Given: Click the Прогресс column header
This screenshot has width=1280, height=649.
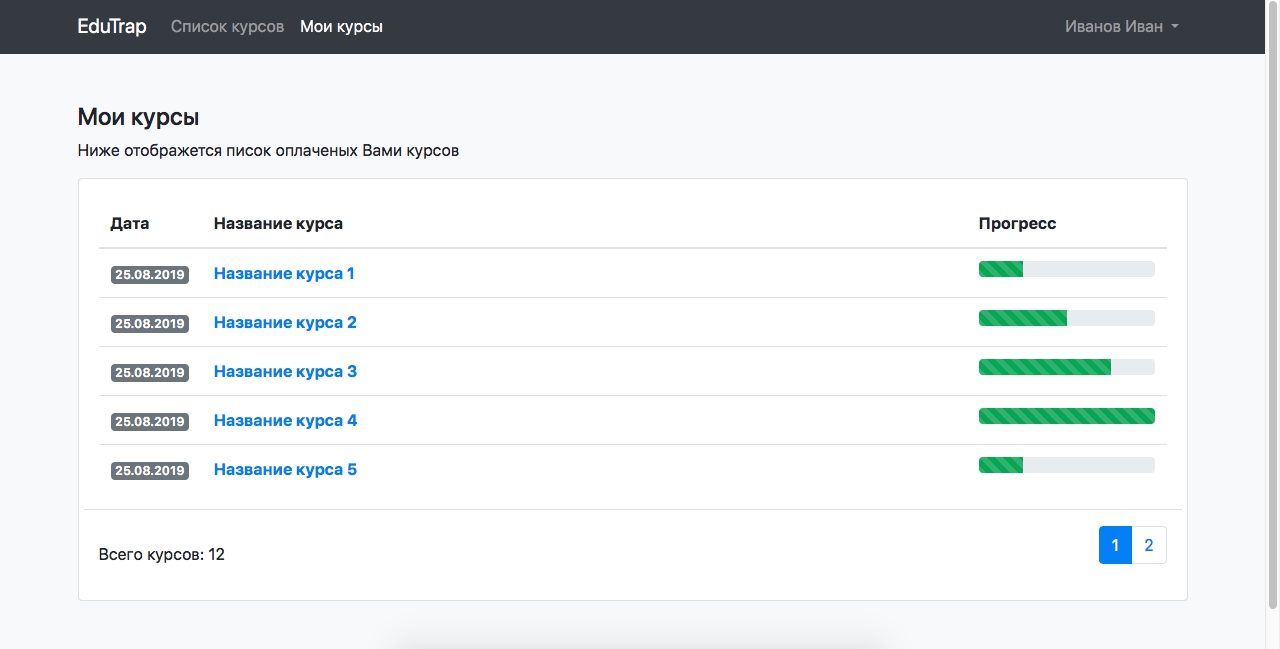Looking at the screenshot, I should click(1017, 224).
